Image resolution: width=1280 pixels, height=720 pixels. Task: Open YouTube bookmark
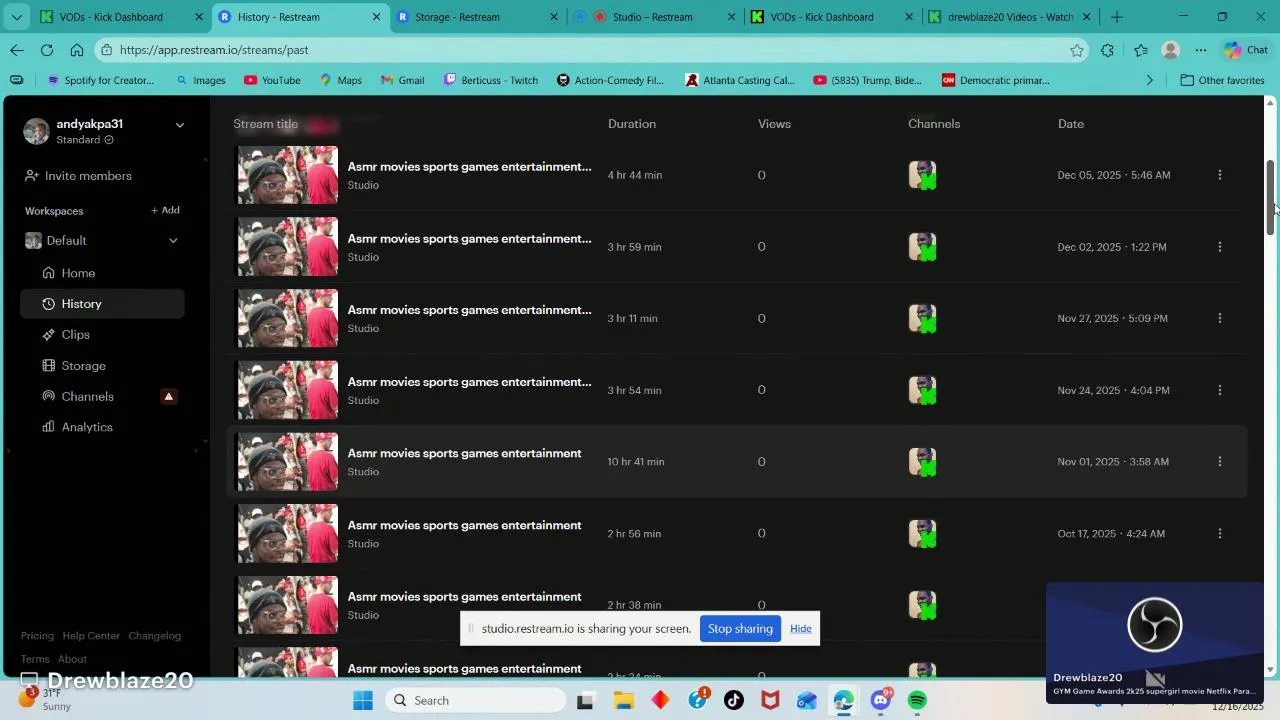tap(272, 80)
